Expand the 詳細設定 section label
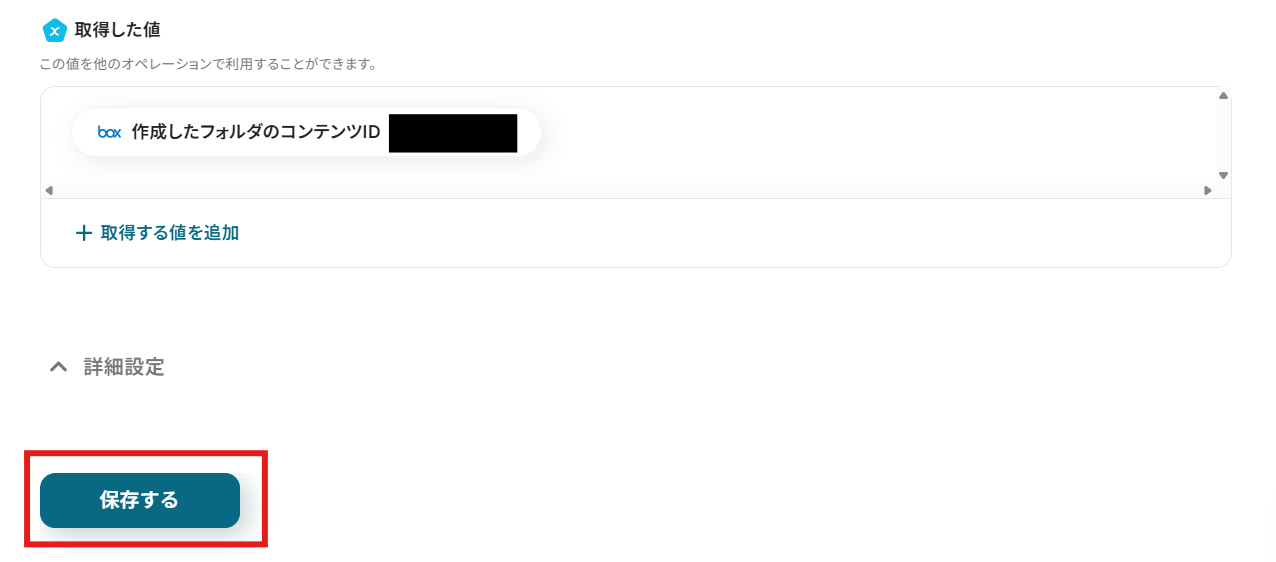The image size is (1276, 562). click(124, 367)
